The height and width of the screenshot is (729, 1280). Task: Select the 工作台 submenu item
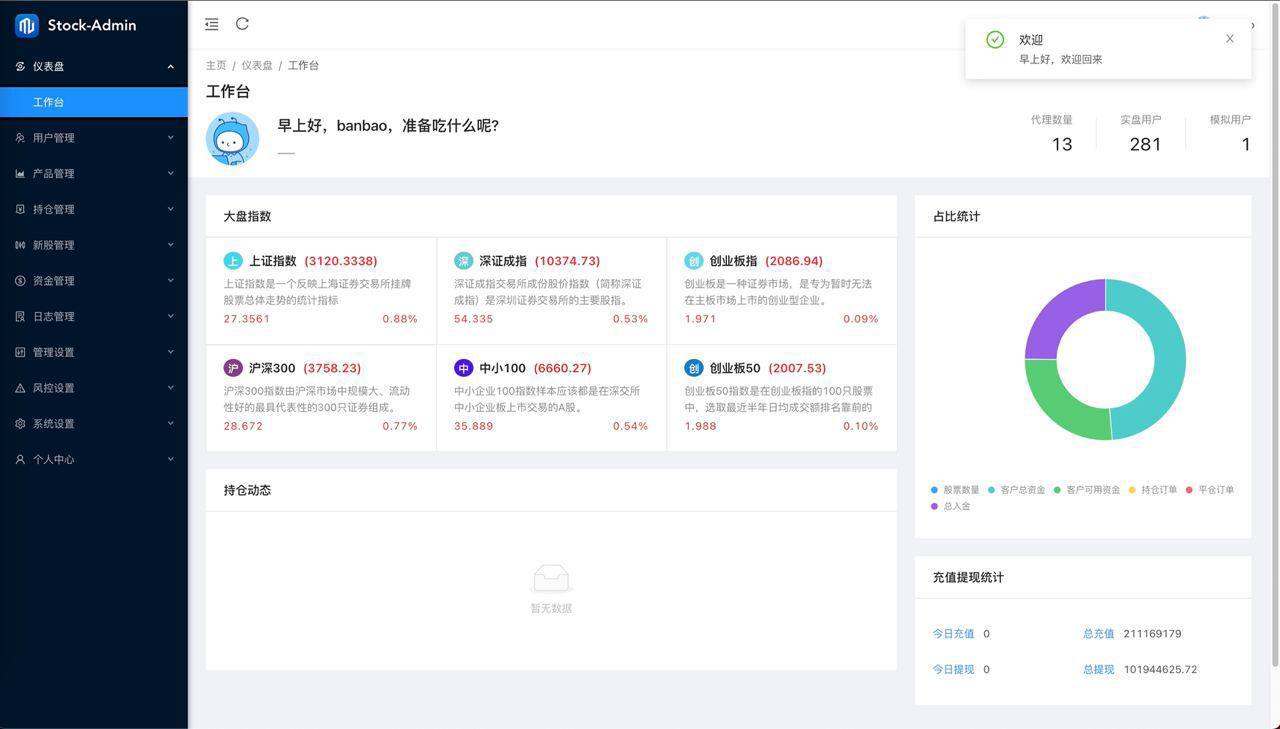[94, 102]
